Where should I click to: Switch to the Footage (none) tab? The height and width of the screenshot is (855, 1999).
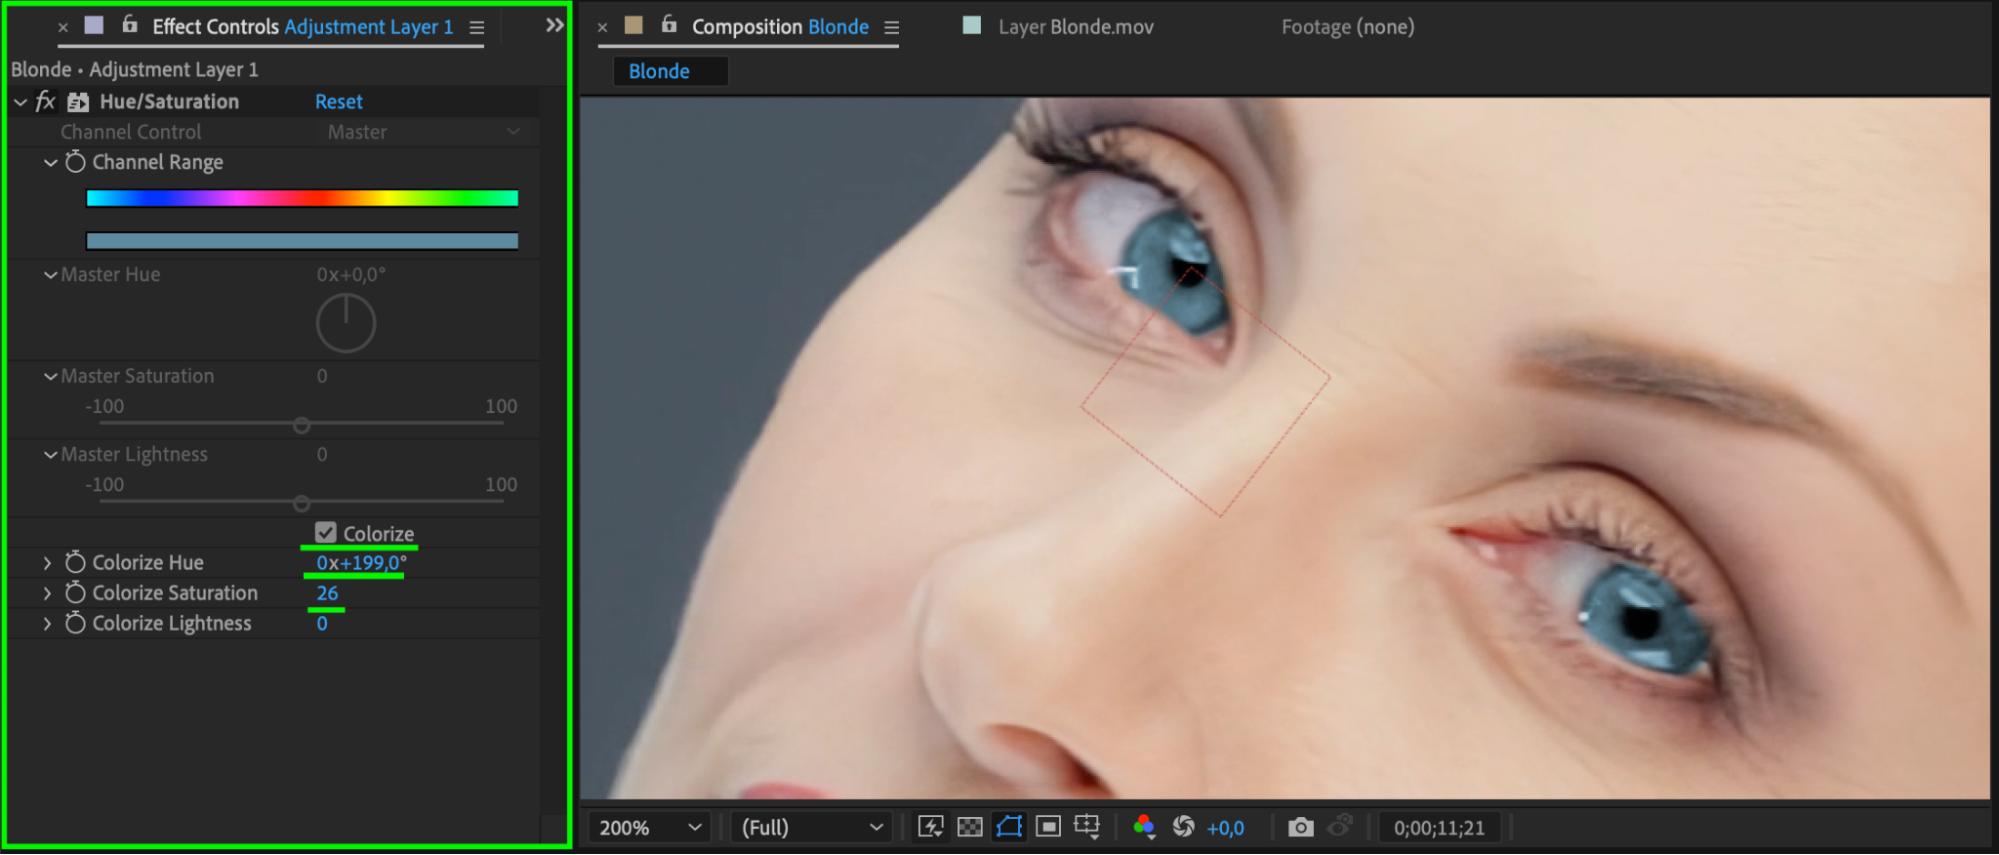(1347, 27)
